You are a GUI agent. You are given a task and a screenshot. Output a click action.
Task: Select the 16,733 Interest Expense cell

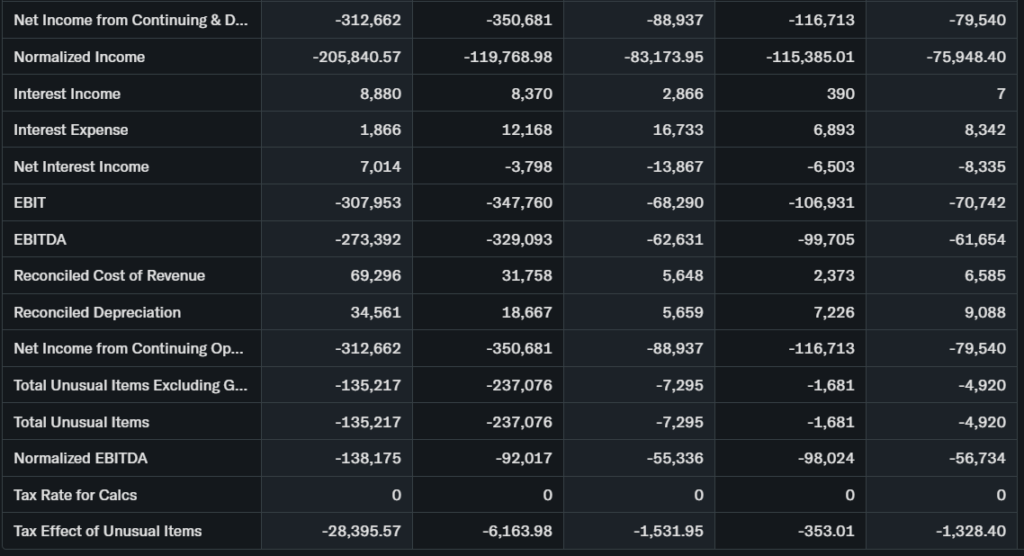679,130
